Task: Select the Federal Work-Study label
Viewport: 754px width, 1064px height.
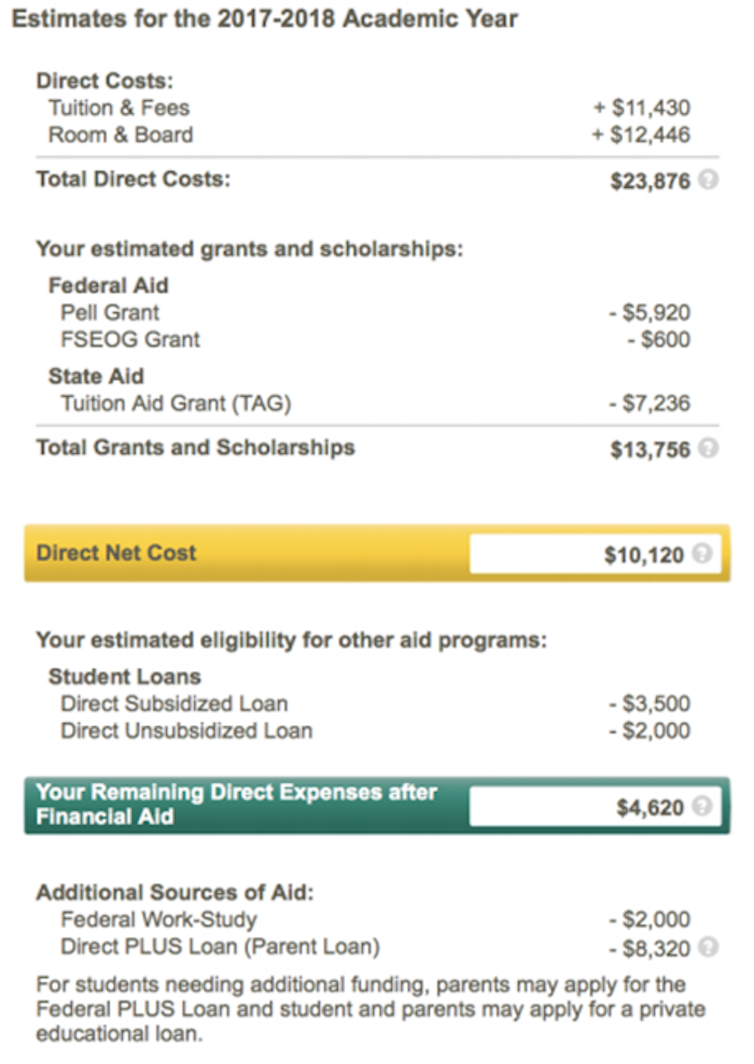Action: (x=158, y=920)
